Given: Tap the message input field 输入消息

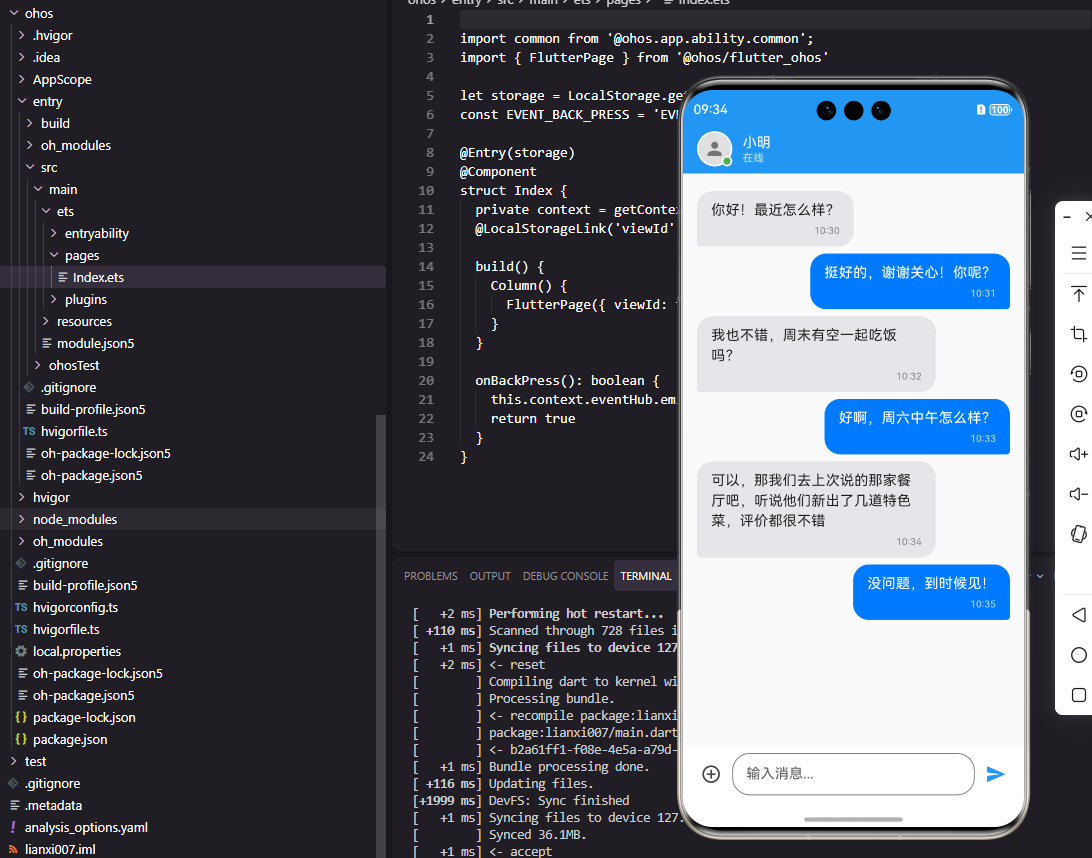Looking at the screenshot, I should [853, 774].
